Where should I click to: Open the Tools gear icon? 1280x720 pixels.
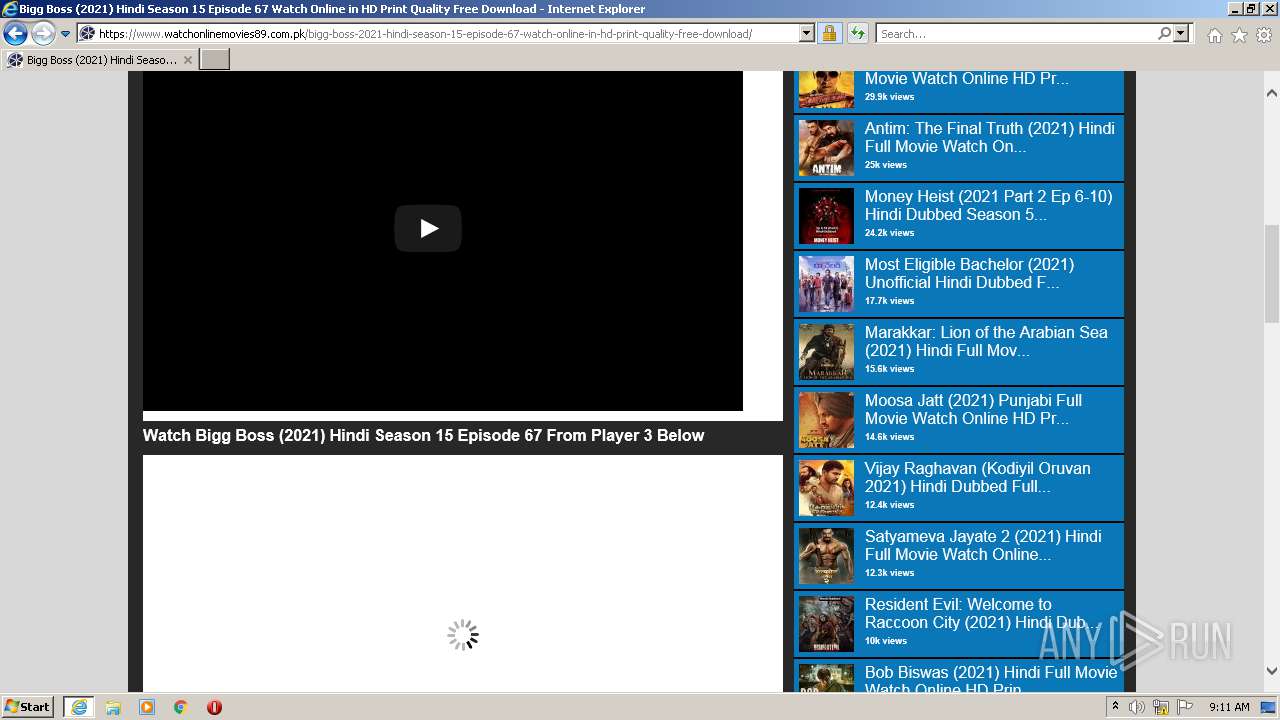[x=1264, y=35]
